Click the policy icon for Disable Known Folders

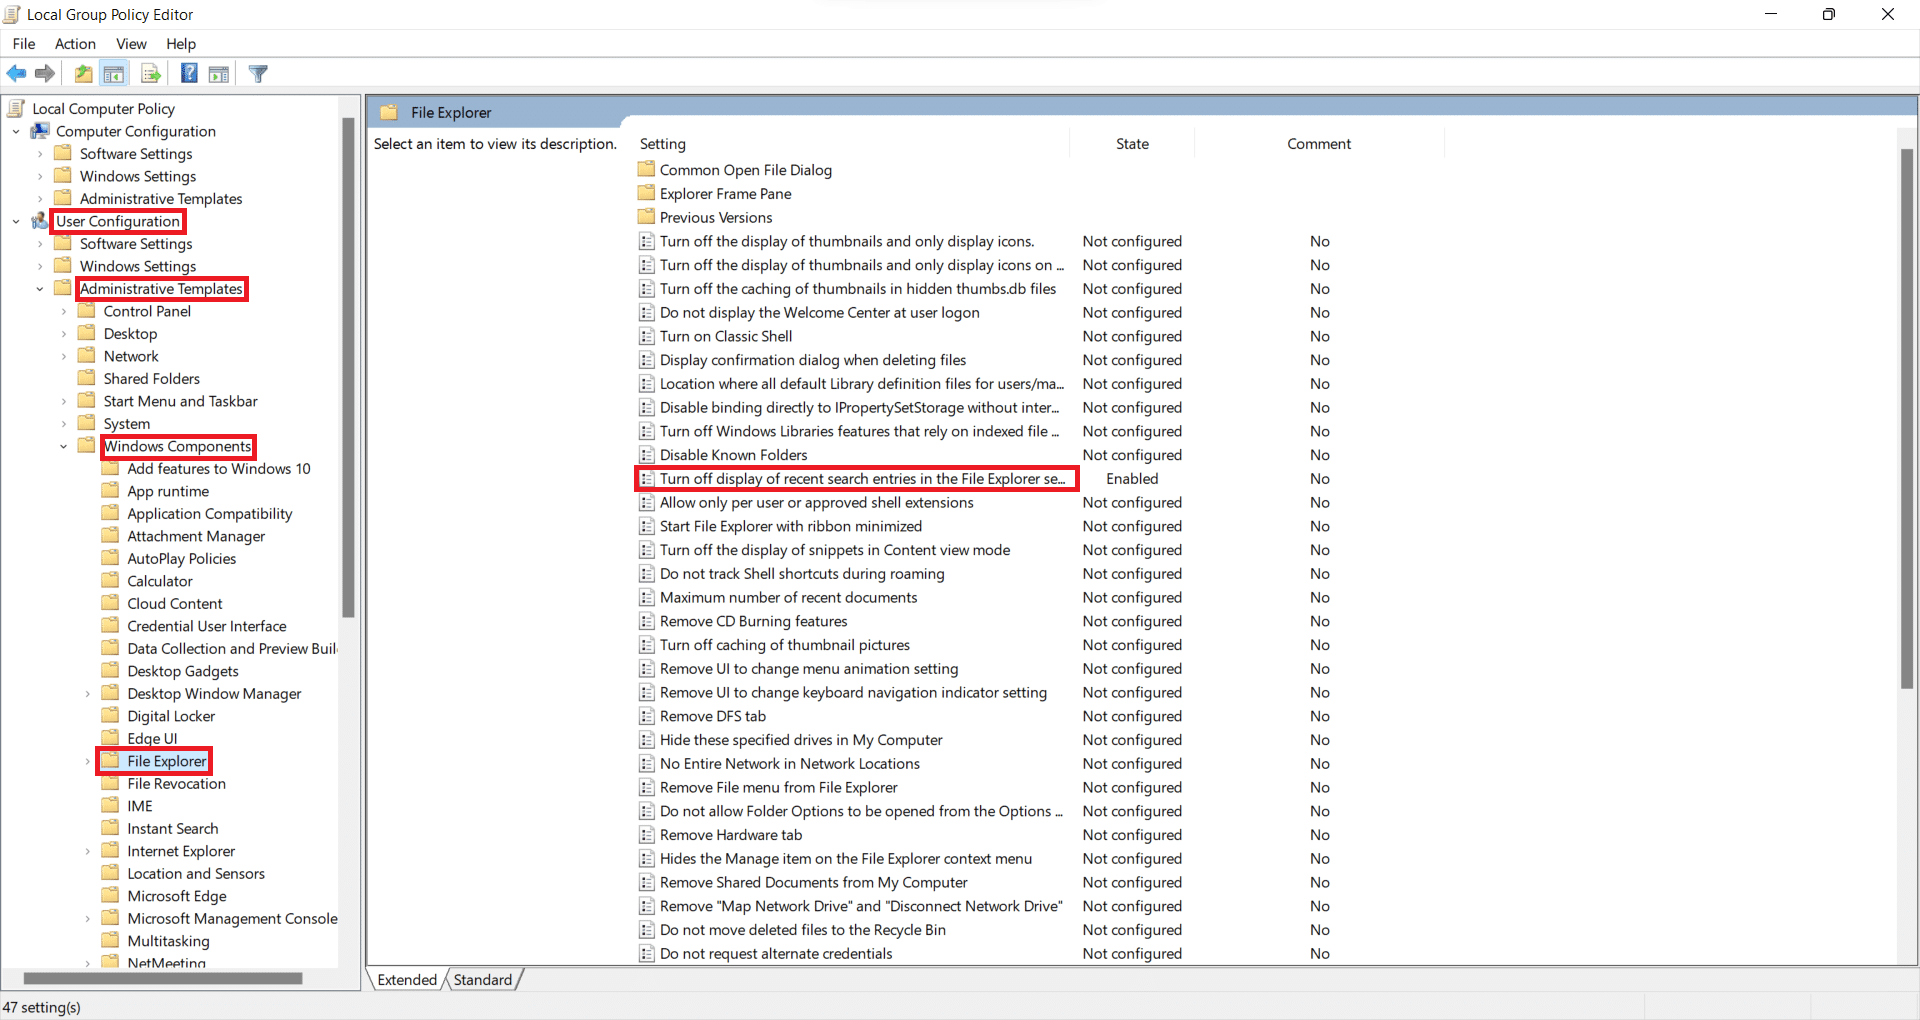point(647,455)
